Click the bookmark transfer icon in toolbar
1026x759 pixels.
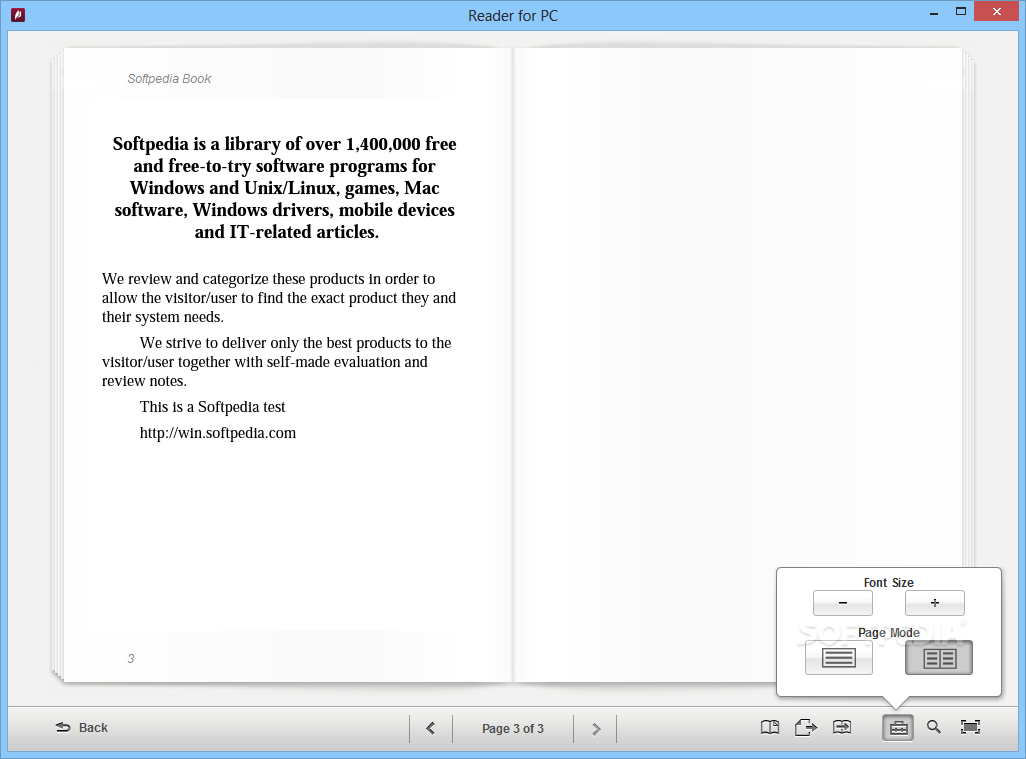842,727
